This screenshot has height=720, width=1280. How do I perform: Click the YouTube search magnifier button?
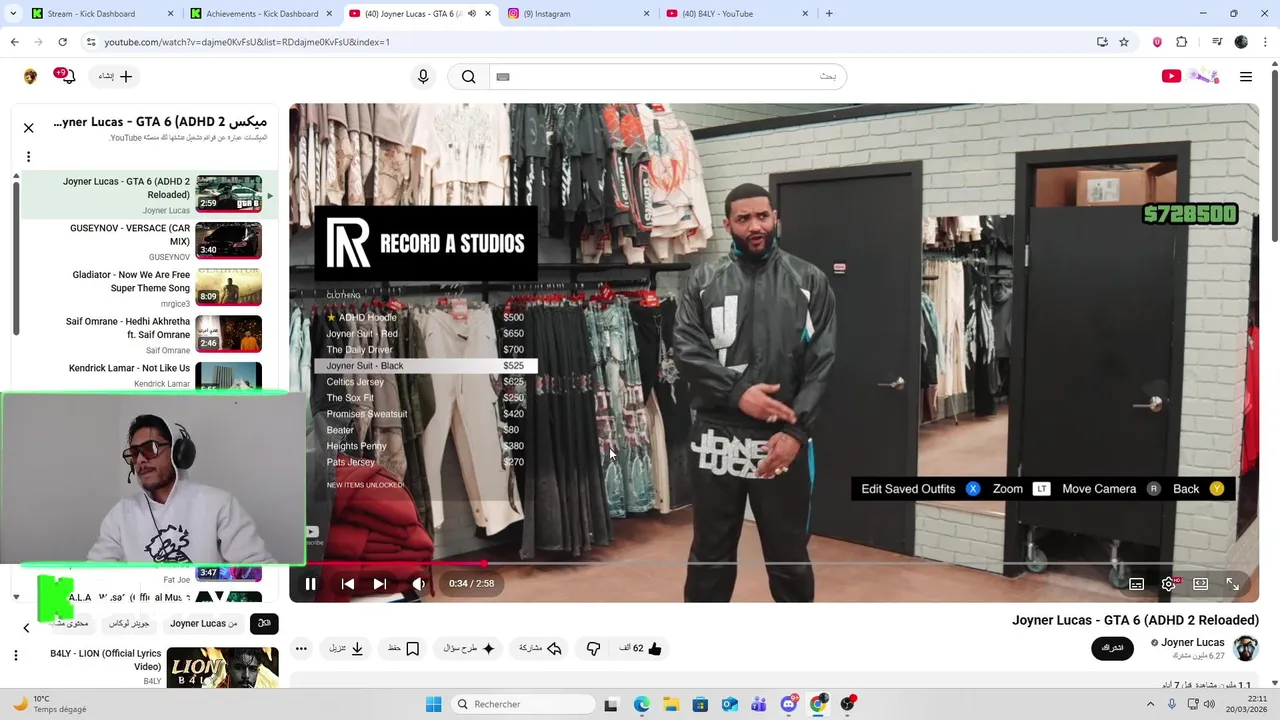(468, 77)
